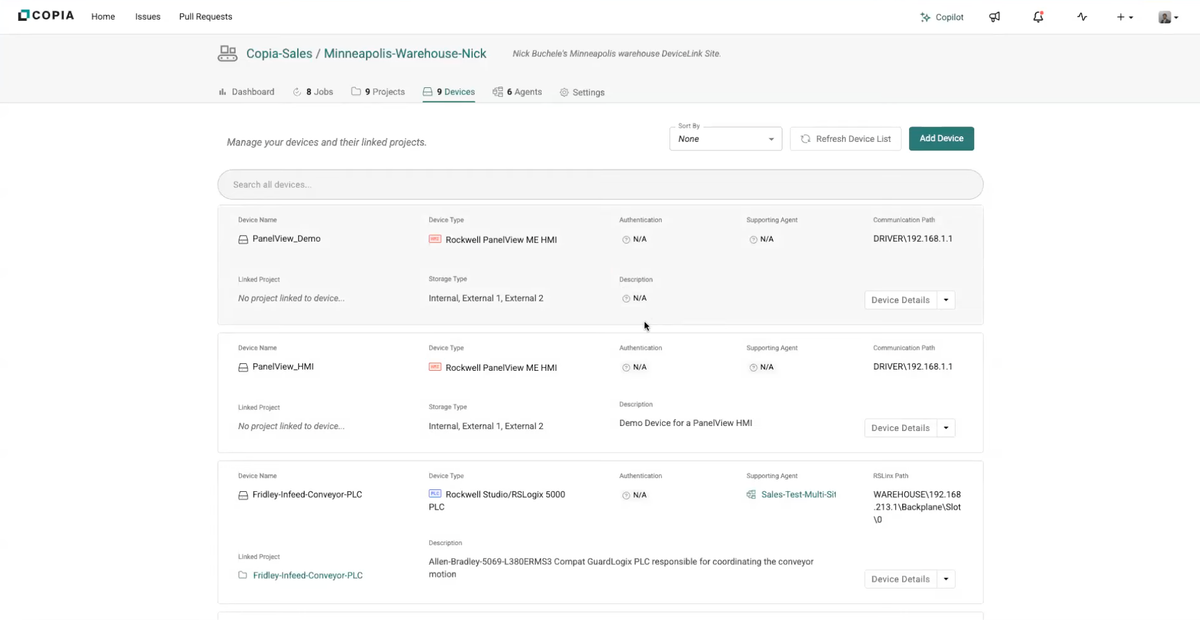Click the folder icon beside linked Fridley project

tap(243, 576)
